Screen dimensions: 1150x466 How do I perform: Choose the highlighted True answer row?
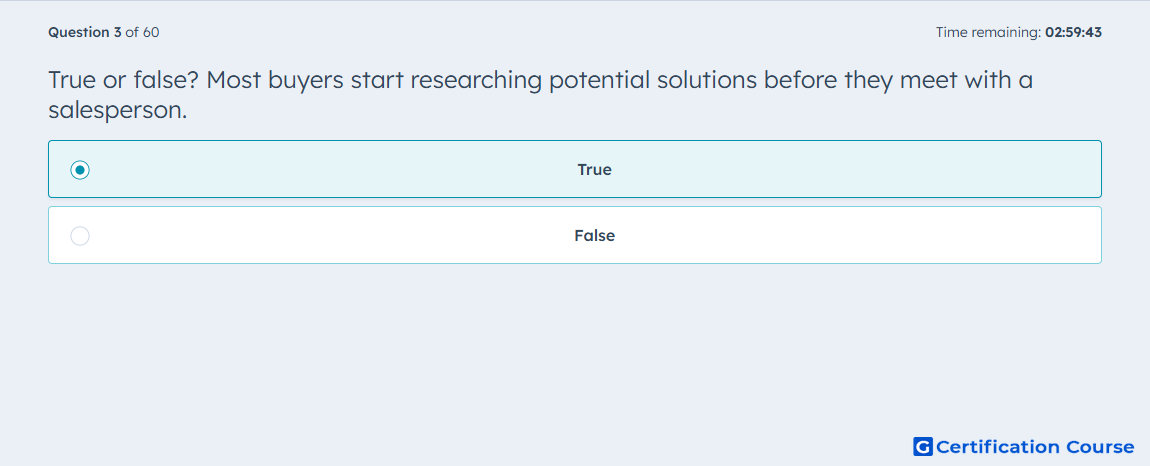point(575,169)
